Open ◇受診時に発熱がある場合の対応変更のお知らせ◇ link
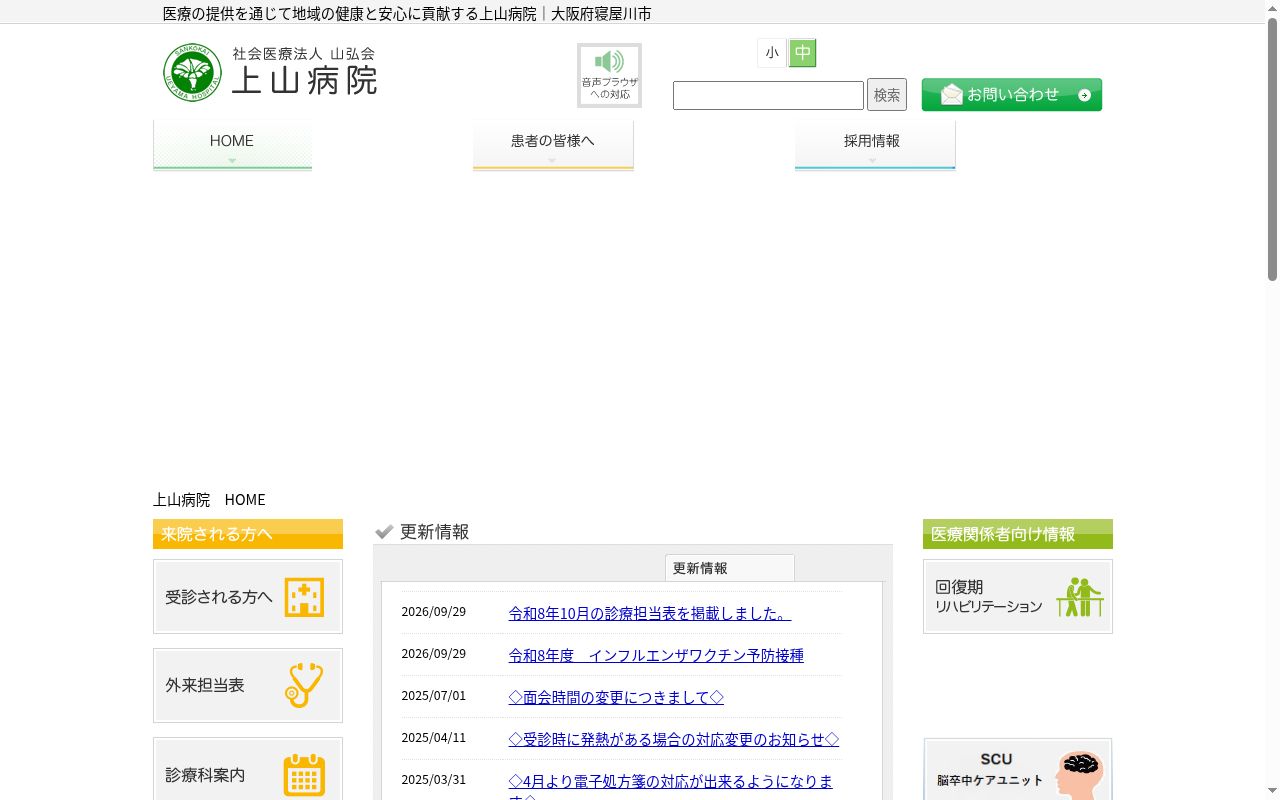 click(674, 739)
